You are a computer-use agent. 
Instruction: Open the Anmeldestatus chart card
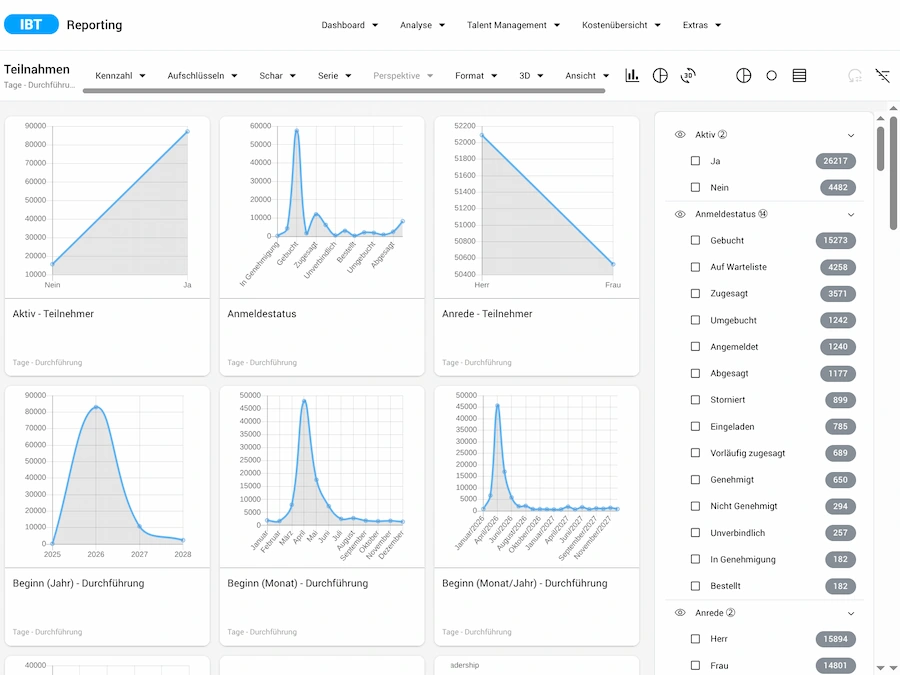[x=322, y=246]
